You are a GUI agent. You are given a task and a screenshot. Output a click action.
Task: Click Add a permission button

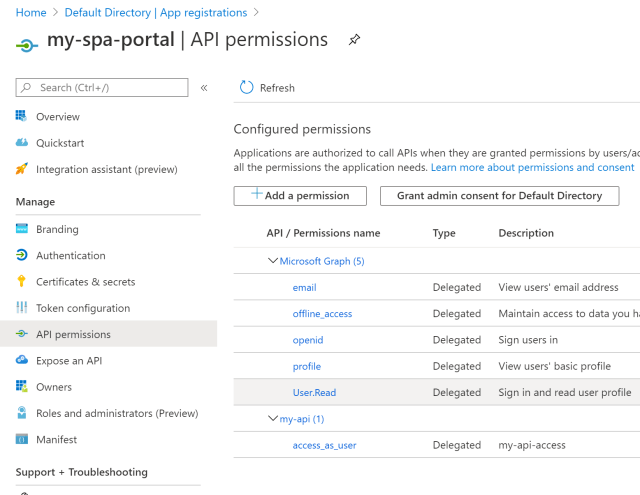click(299, 196)
